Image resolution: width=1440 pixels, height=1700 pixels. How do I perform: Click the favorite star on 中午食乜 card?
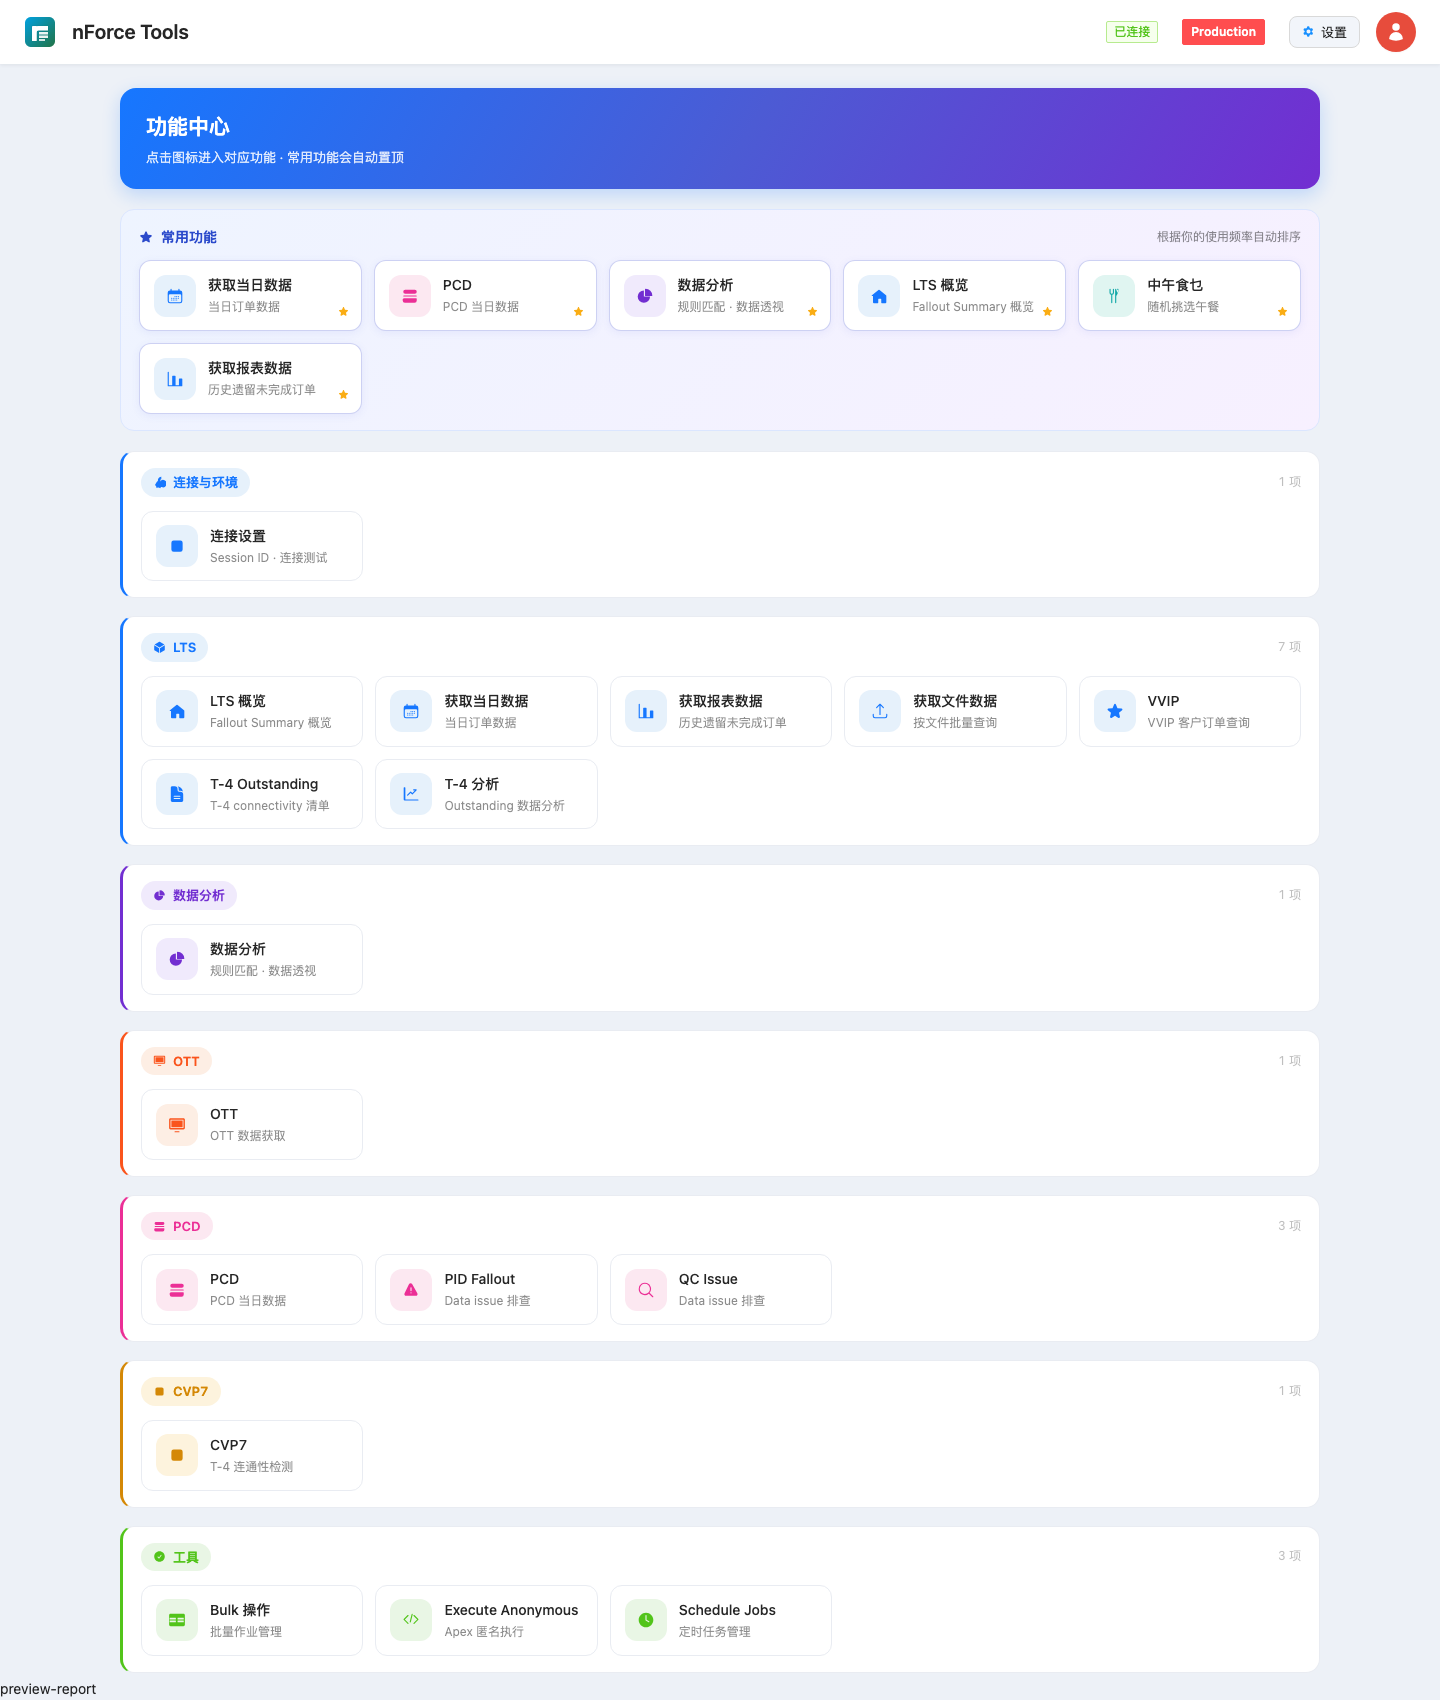pos(1282,312)
